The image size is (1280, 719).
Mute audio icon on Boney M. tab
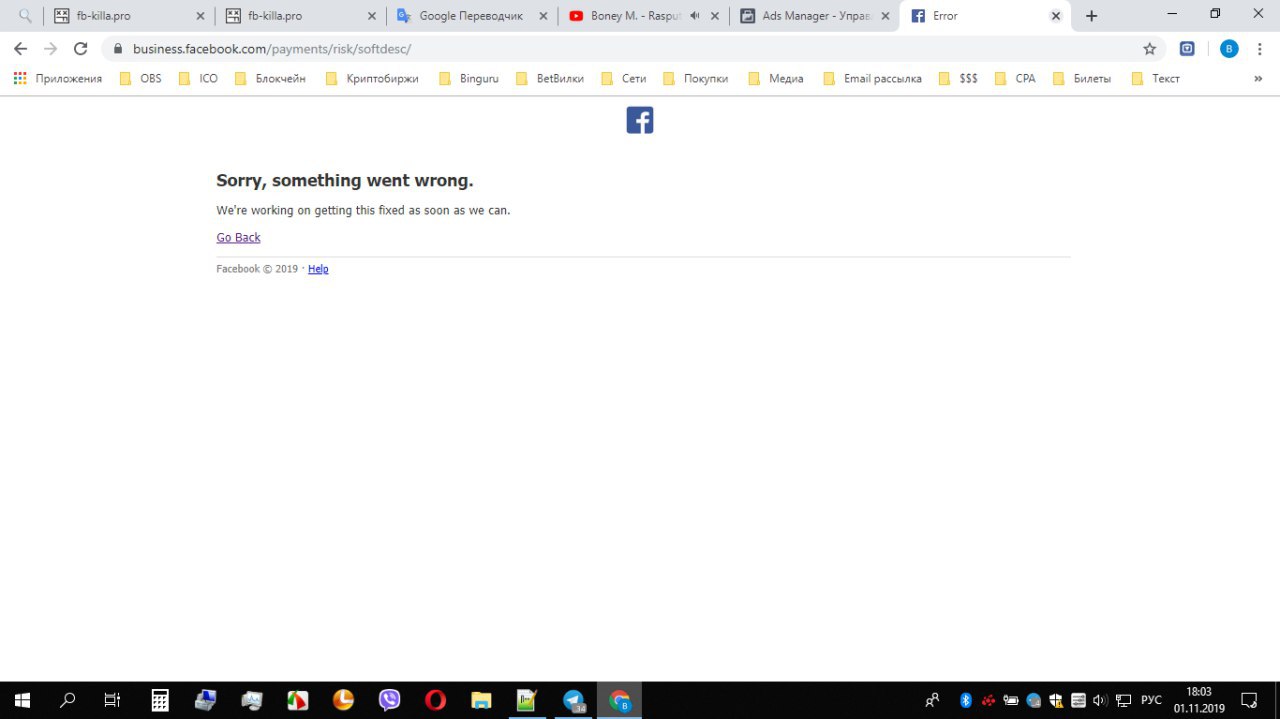[695, 16]
